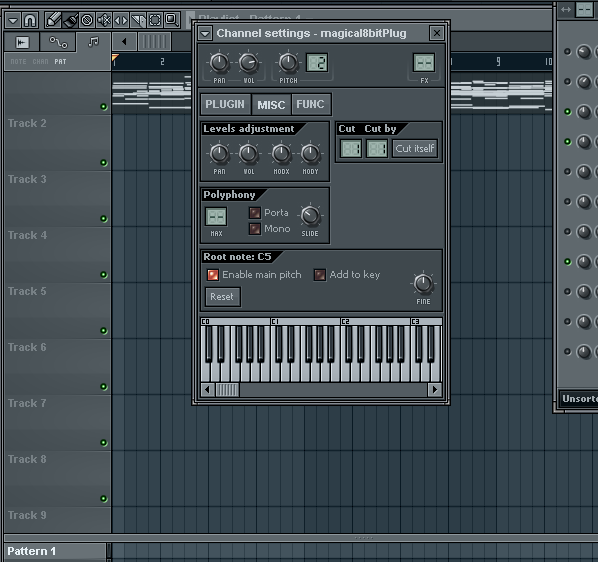Click the Cut by group number display
The image size is (598, 562).
coord(377,149)
